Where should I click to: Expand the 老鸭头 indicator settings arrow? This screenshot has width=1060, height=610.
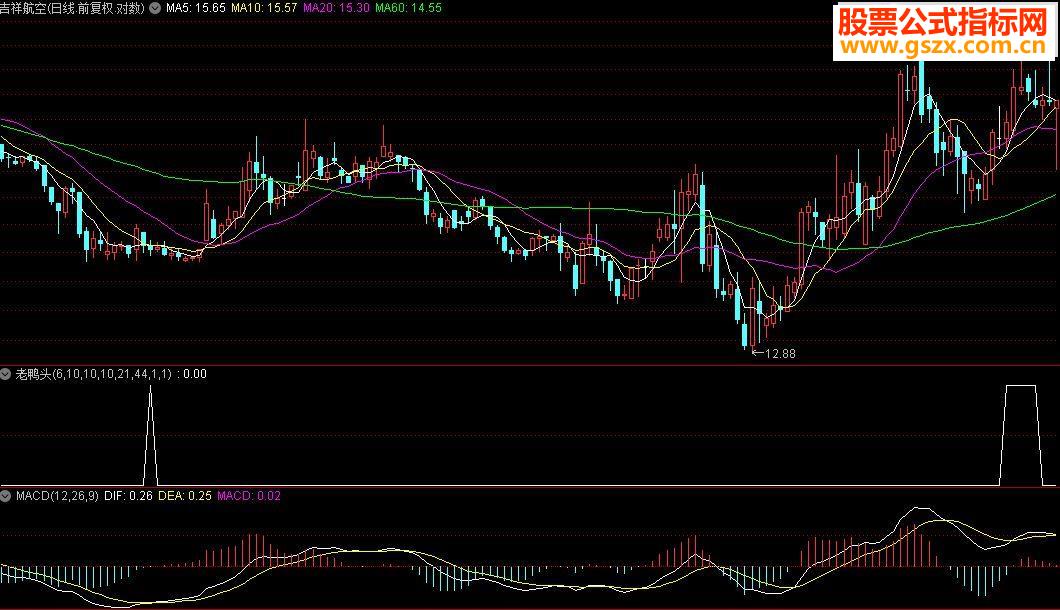pos(6,374)
